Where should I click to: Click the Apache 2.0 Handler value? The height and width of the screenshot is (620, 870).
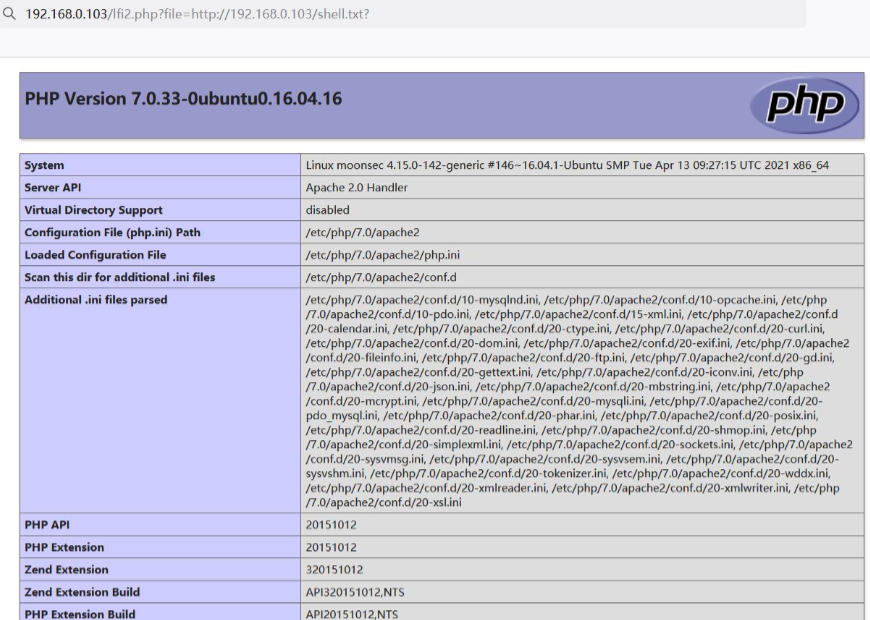coord(357,188)
